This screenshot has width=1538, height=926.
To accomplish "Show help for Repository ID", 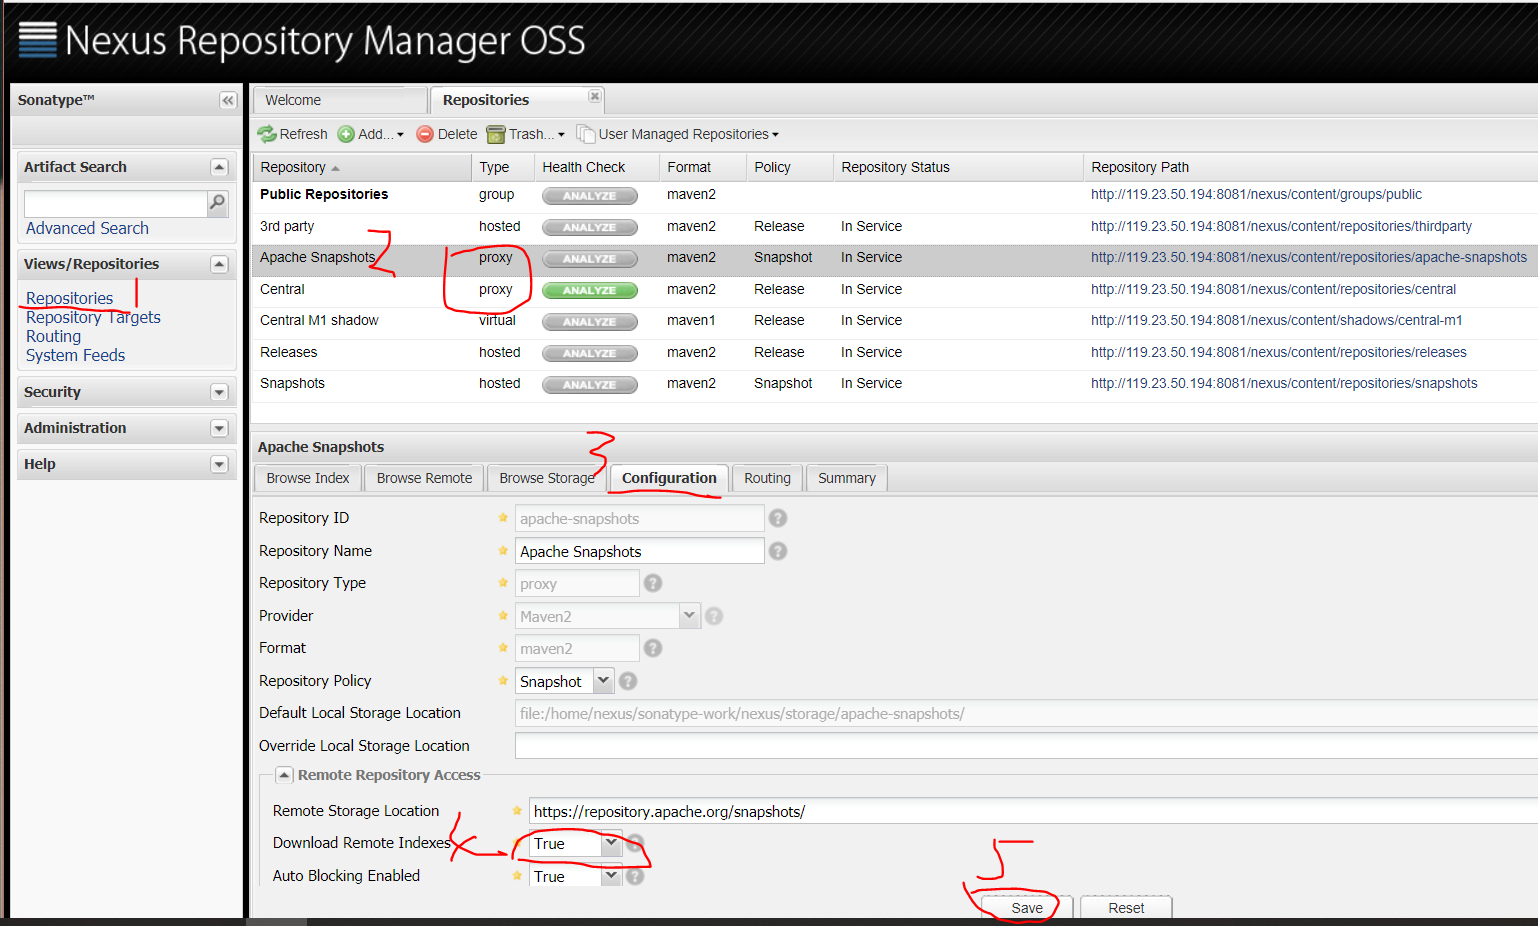I will pyautogui.click(x=778, y=518).
